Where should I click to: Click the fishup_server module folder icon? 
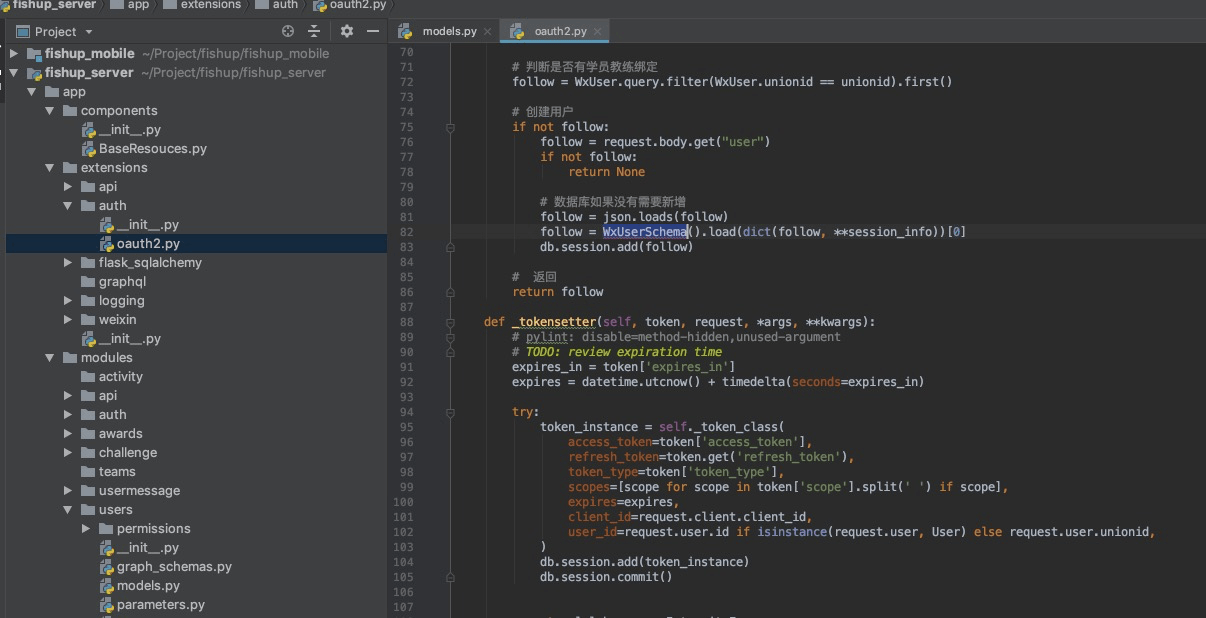(34, 72)
